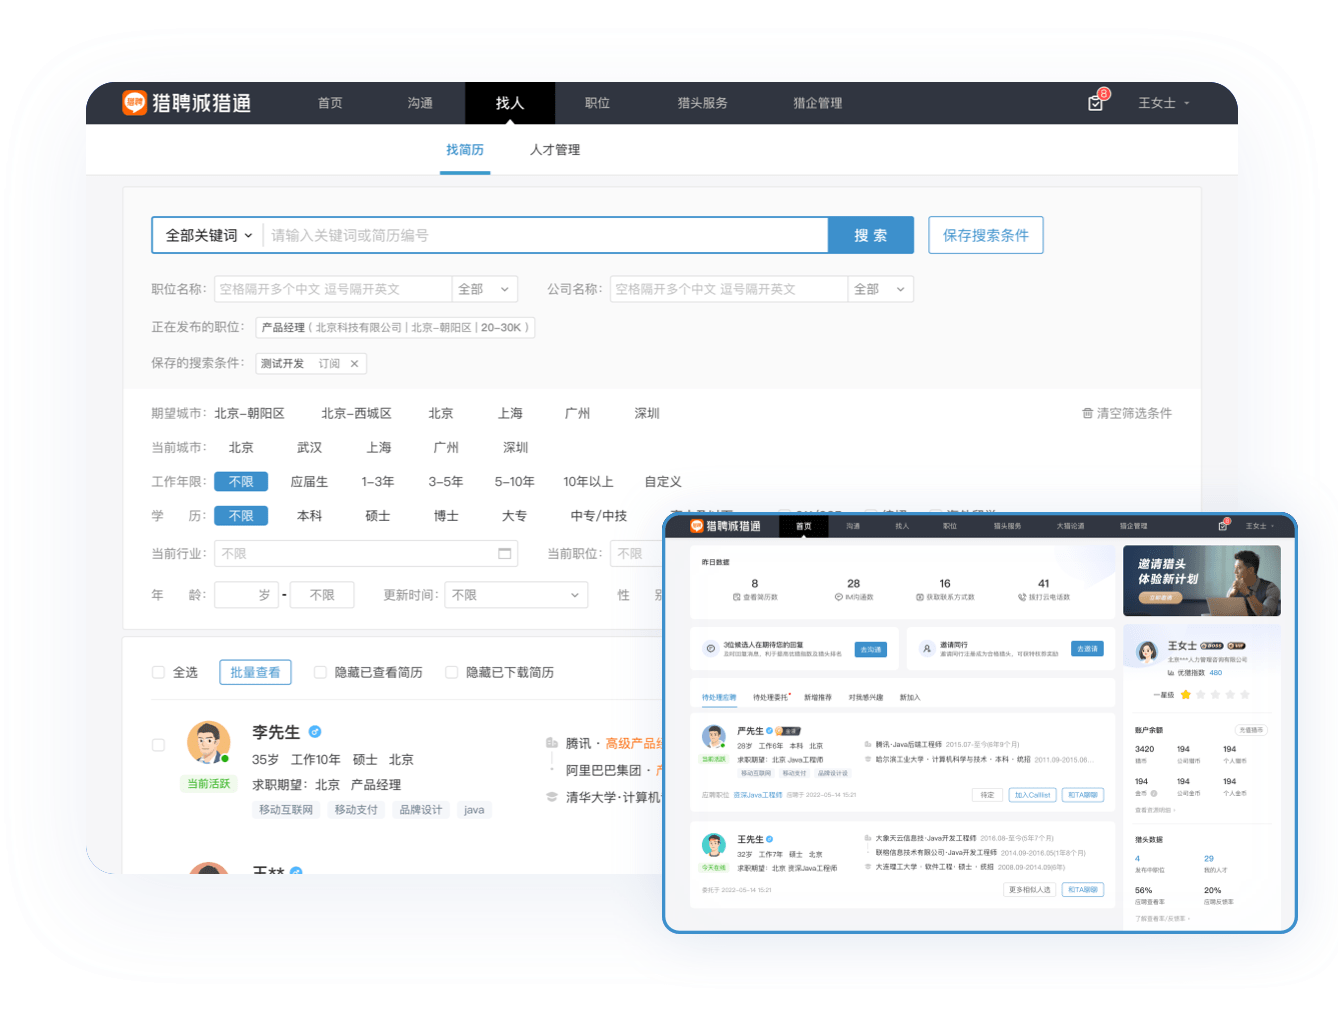The width and height of the screenshot is (1338, 1016).
Task: Open the 全部关键词 dropdown
Action: point(208,236)
